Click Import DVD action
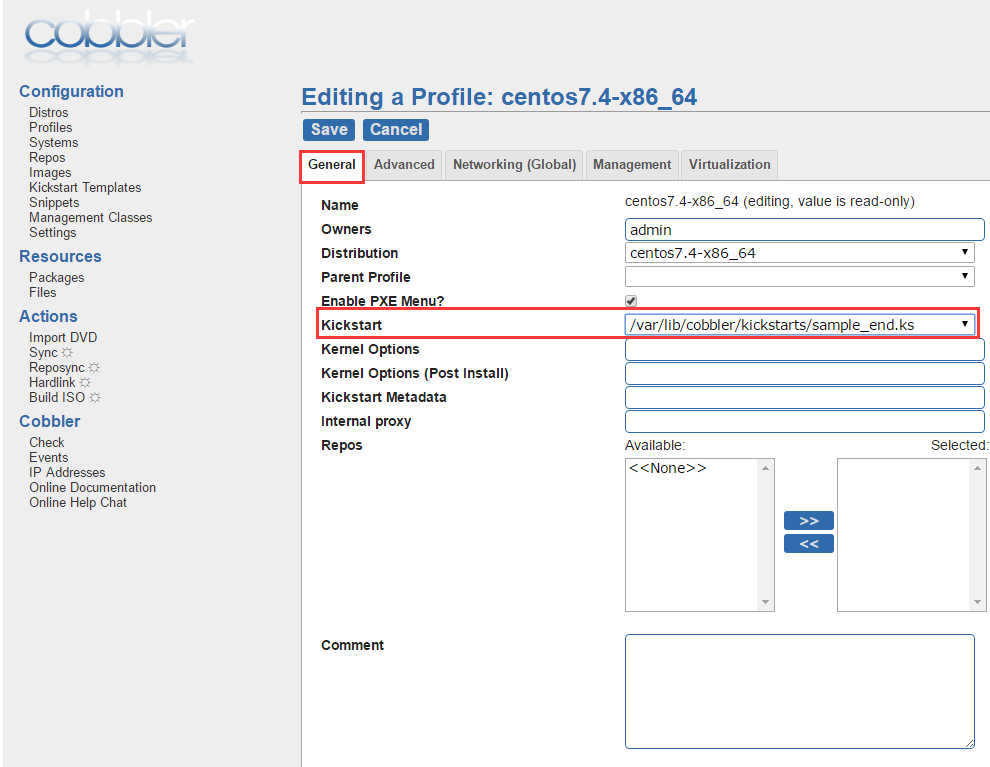This screenshot has width=990, height=767. coord(63,338)
